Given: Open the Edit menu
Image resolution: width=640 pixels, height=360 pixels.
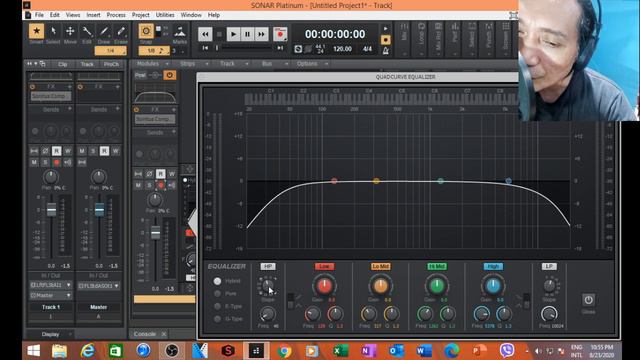Looking at the screenshot, I should (x=55, y=15).
